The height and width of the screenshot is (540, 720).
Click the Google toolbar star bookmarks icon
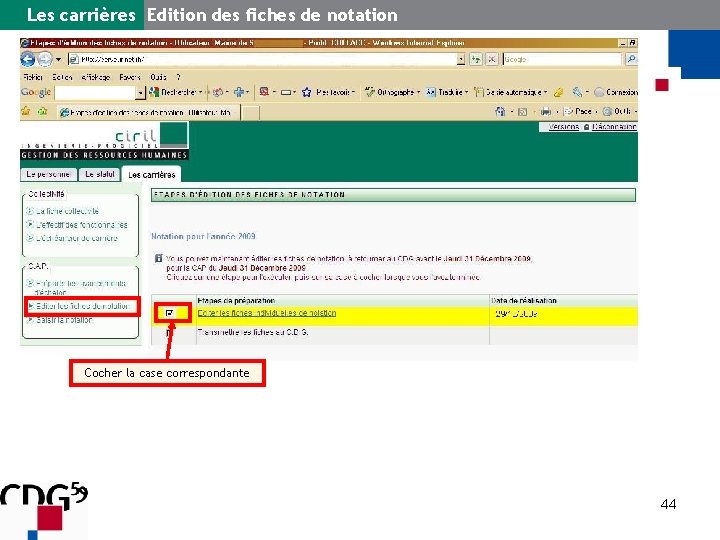click(307, 92)
